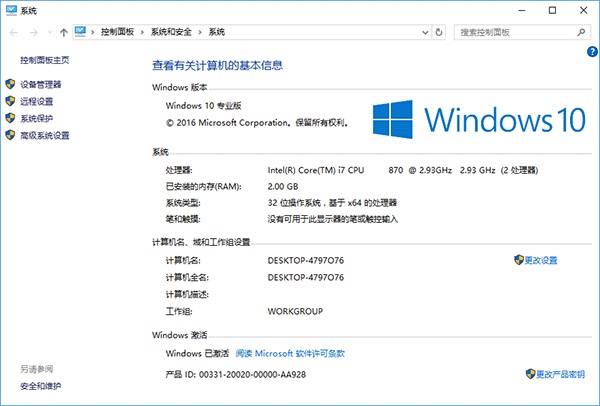Image resolution: width=600 pixels, height=406 pixels.
Task: Click the magnifier search icon
Action: pyautogui.click(x=581, y=33)
